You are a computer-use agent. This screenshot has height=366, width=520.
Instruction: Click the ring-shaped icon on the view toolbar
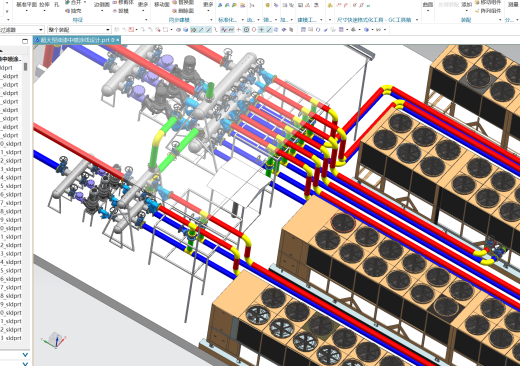tap(318, 30)
